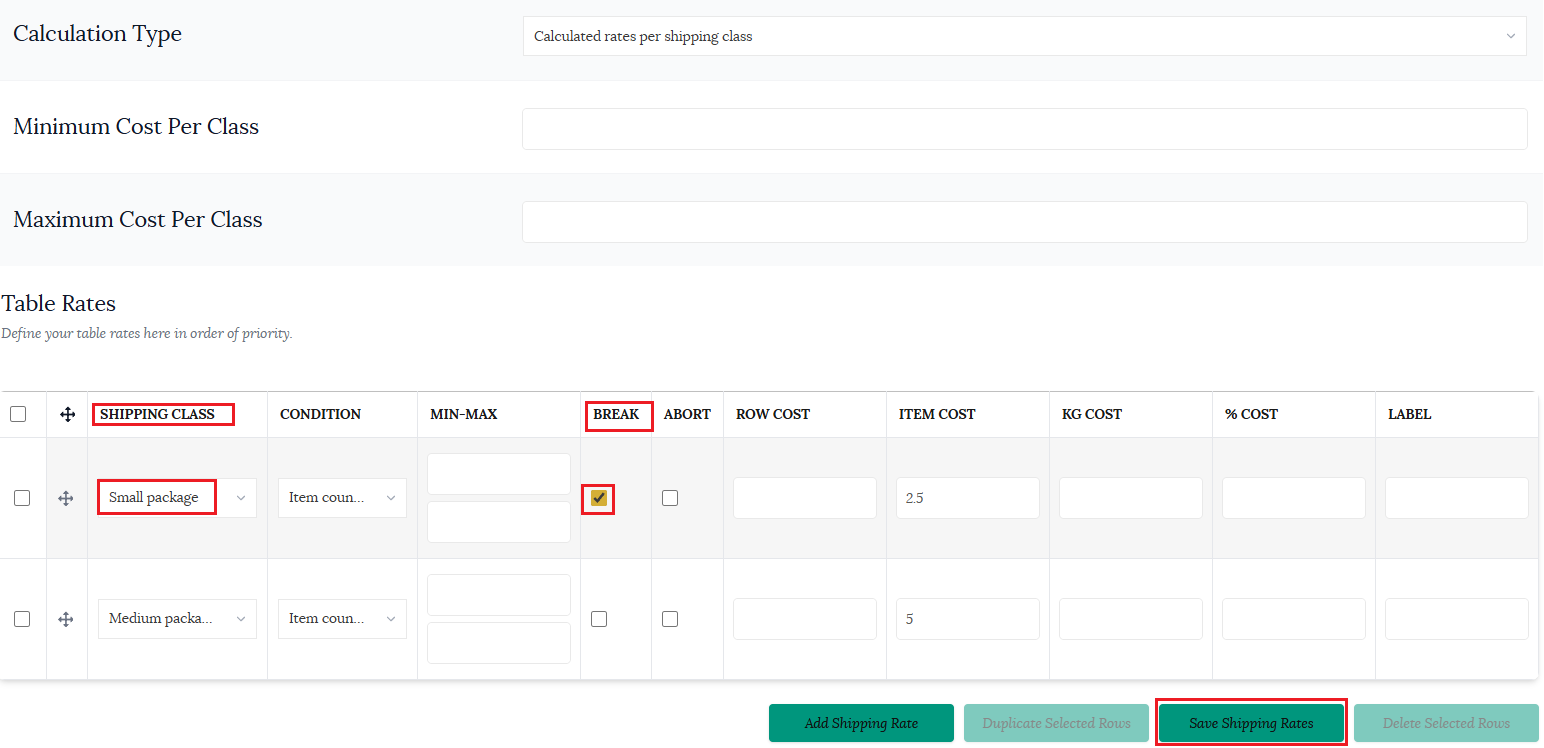1544x748 pixels.
Task: Click the Min field in Small package row
Action: click(x=499, y=474)
